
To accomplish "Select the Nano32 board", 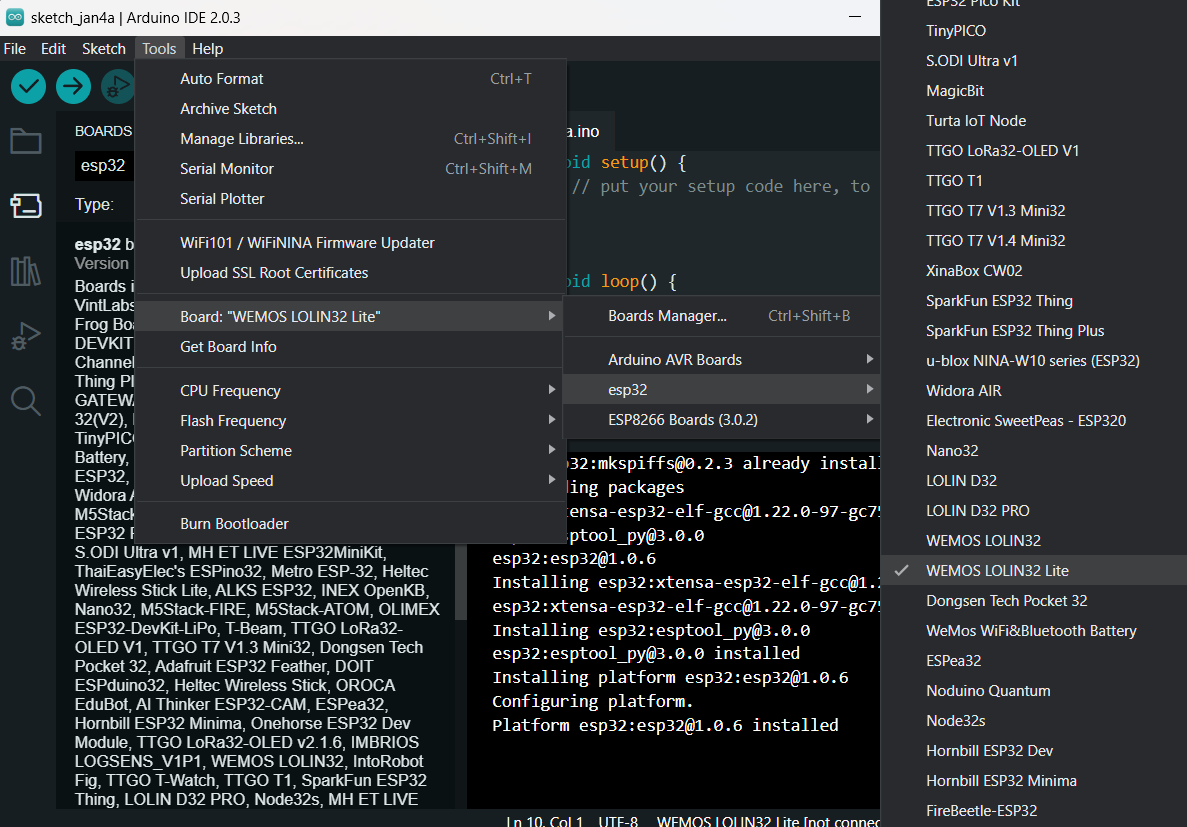I will (1033, 451).
